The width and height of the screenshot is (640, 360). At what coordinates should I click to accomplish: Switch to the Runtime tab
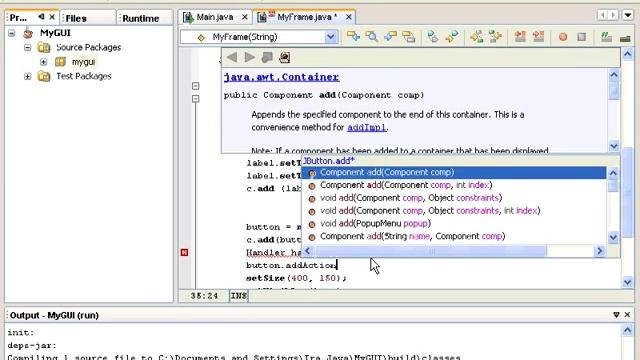coord(144,18)
